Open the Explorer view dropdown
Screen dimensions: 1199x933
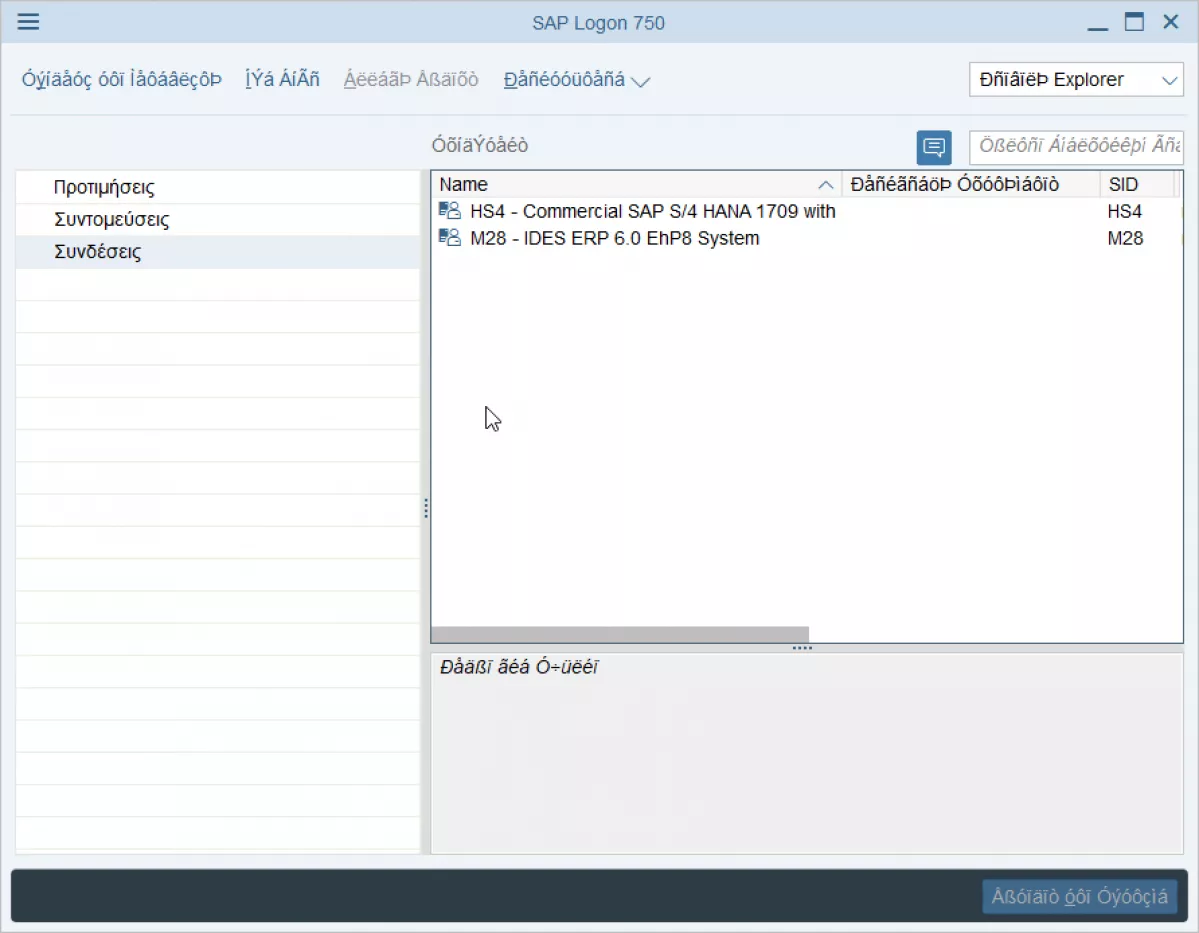[1076, 80]
